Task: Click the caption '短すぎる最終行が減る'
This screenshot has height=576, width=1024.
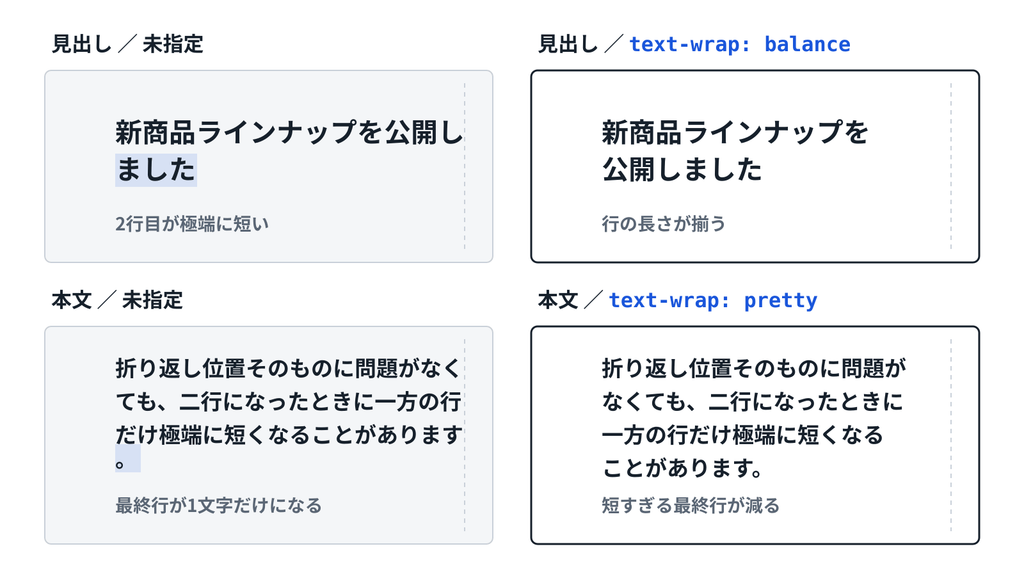Action: (x=691, y=505)
